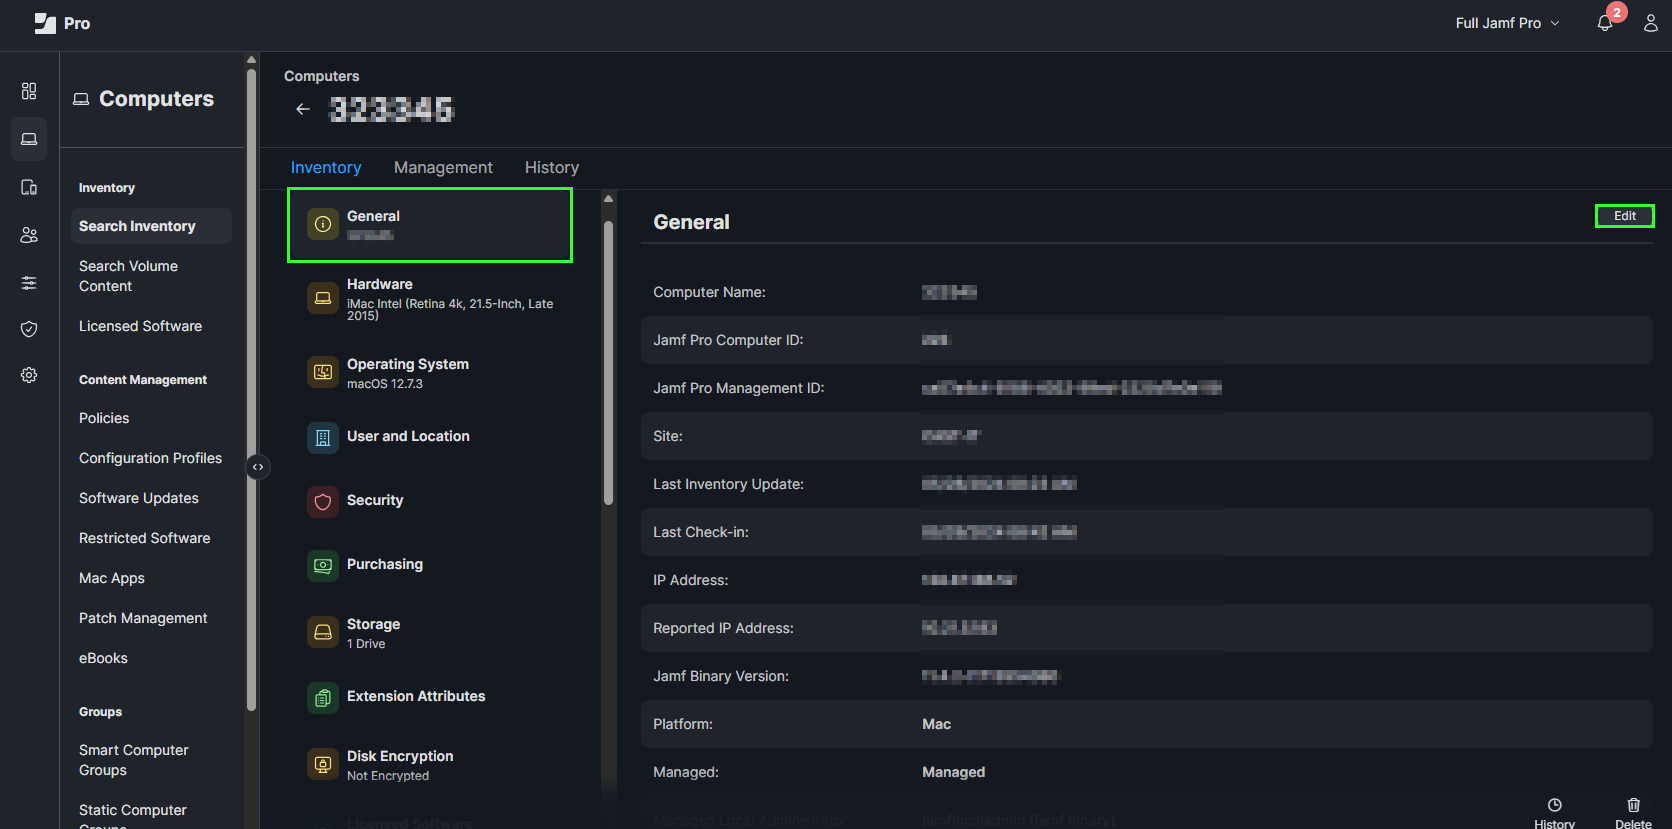Open the Dashboard icon in left rail

point(29,91)
